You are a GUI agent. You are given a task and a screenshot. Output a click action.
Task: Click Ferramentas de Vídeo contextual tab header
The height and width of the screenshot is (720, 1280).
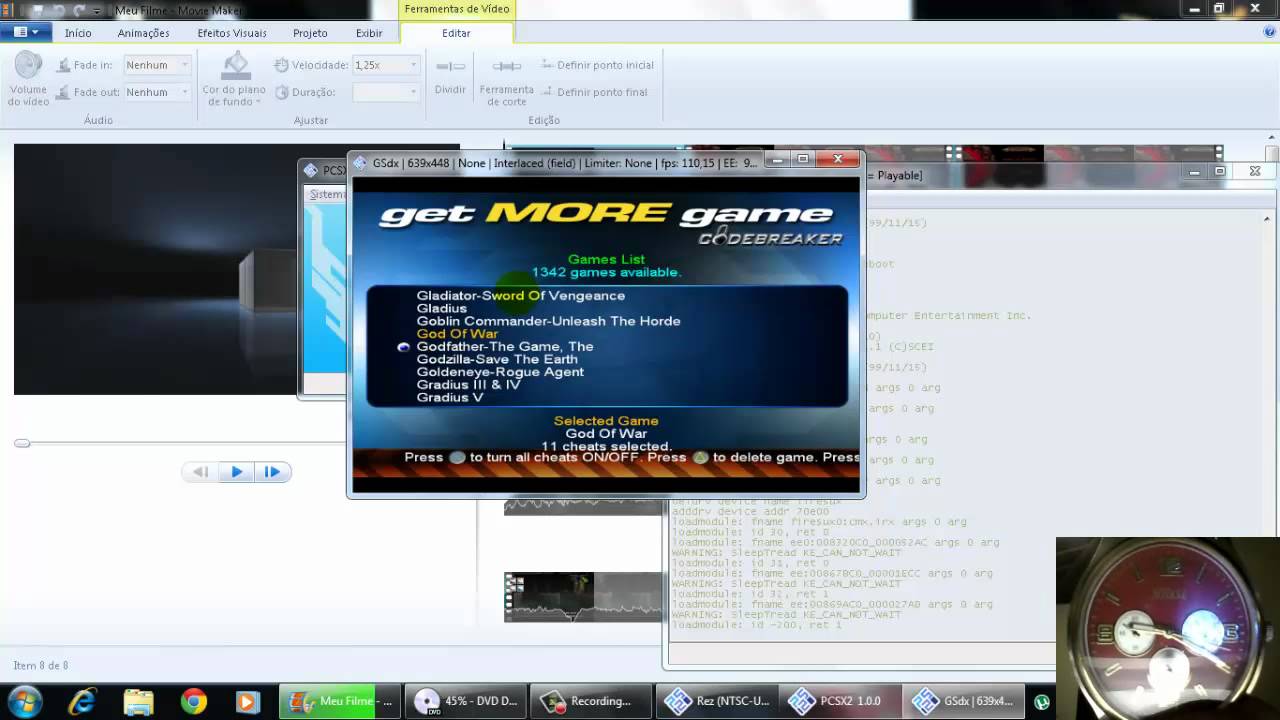click(456, 9)
